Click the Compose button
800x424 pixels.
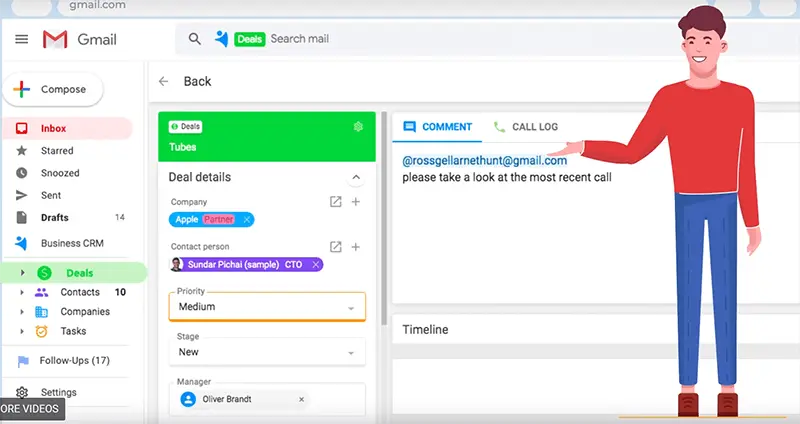[x=53, y=89]
